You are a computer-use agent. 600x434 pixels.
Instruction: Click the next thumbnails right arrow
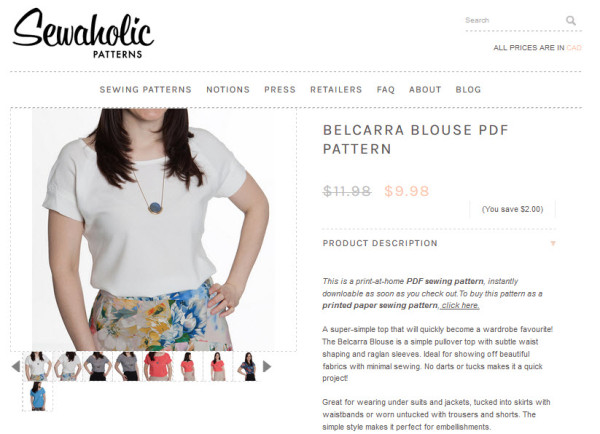click(267, 366)
